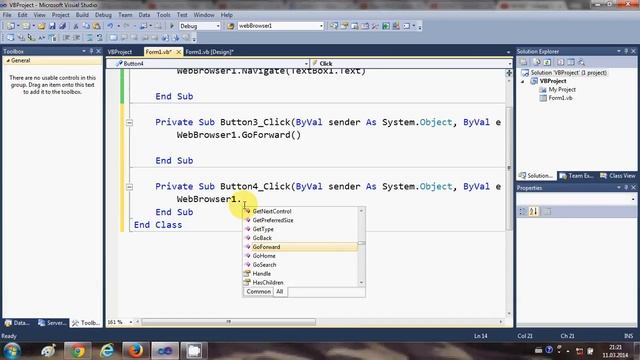
Task: Switch to the VBProject document tab
Action: [120, 52]
